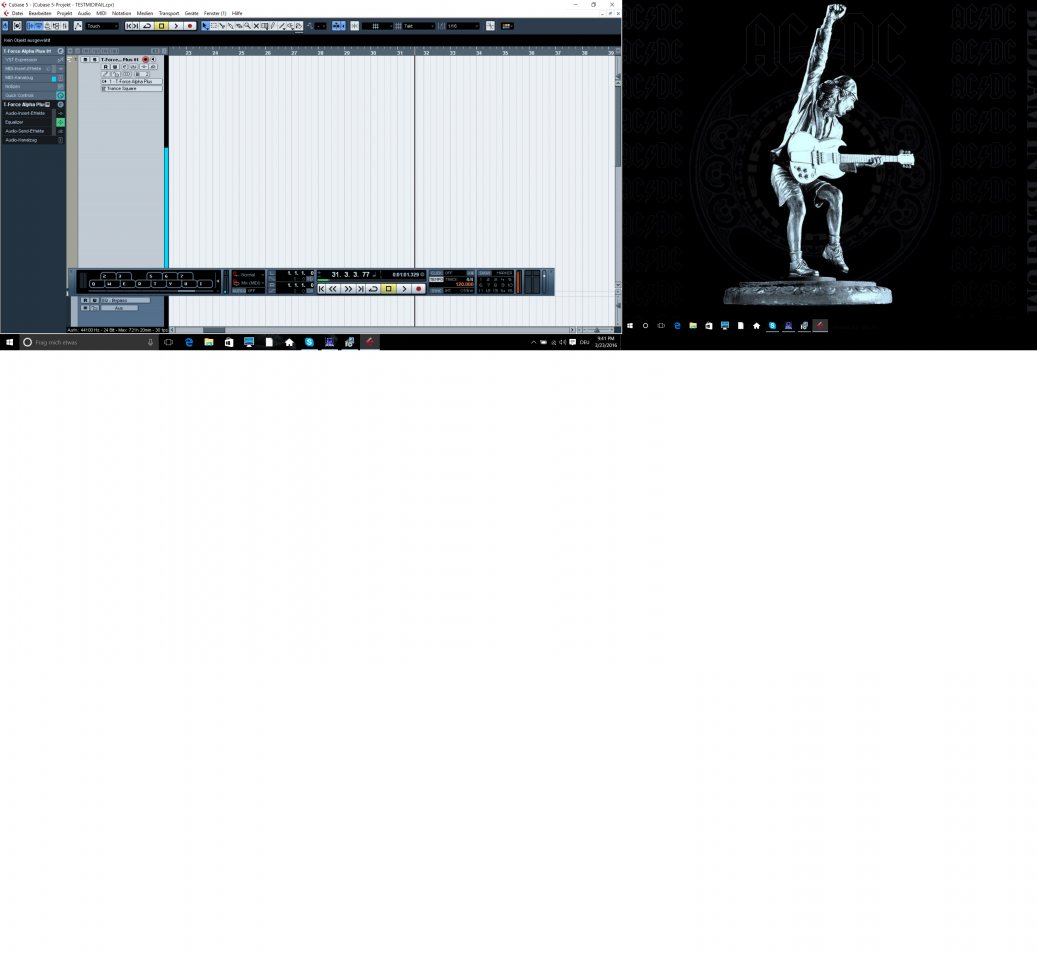Click EQ - Bypass button in lower track
Screen dimensions: 1037x960
click(124, 300)
